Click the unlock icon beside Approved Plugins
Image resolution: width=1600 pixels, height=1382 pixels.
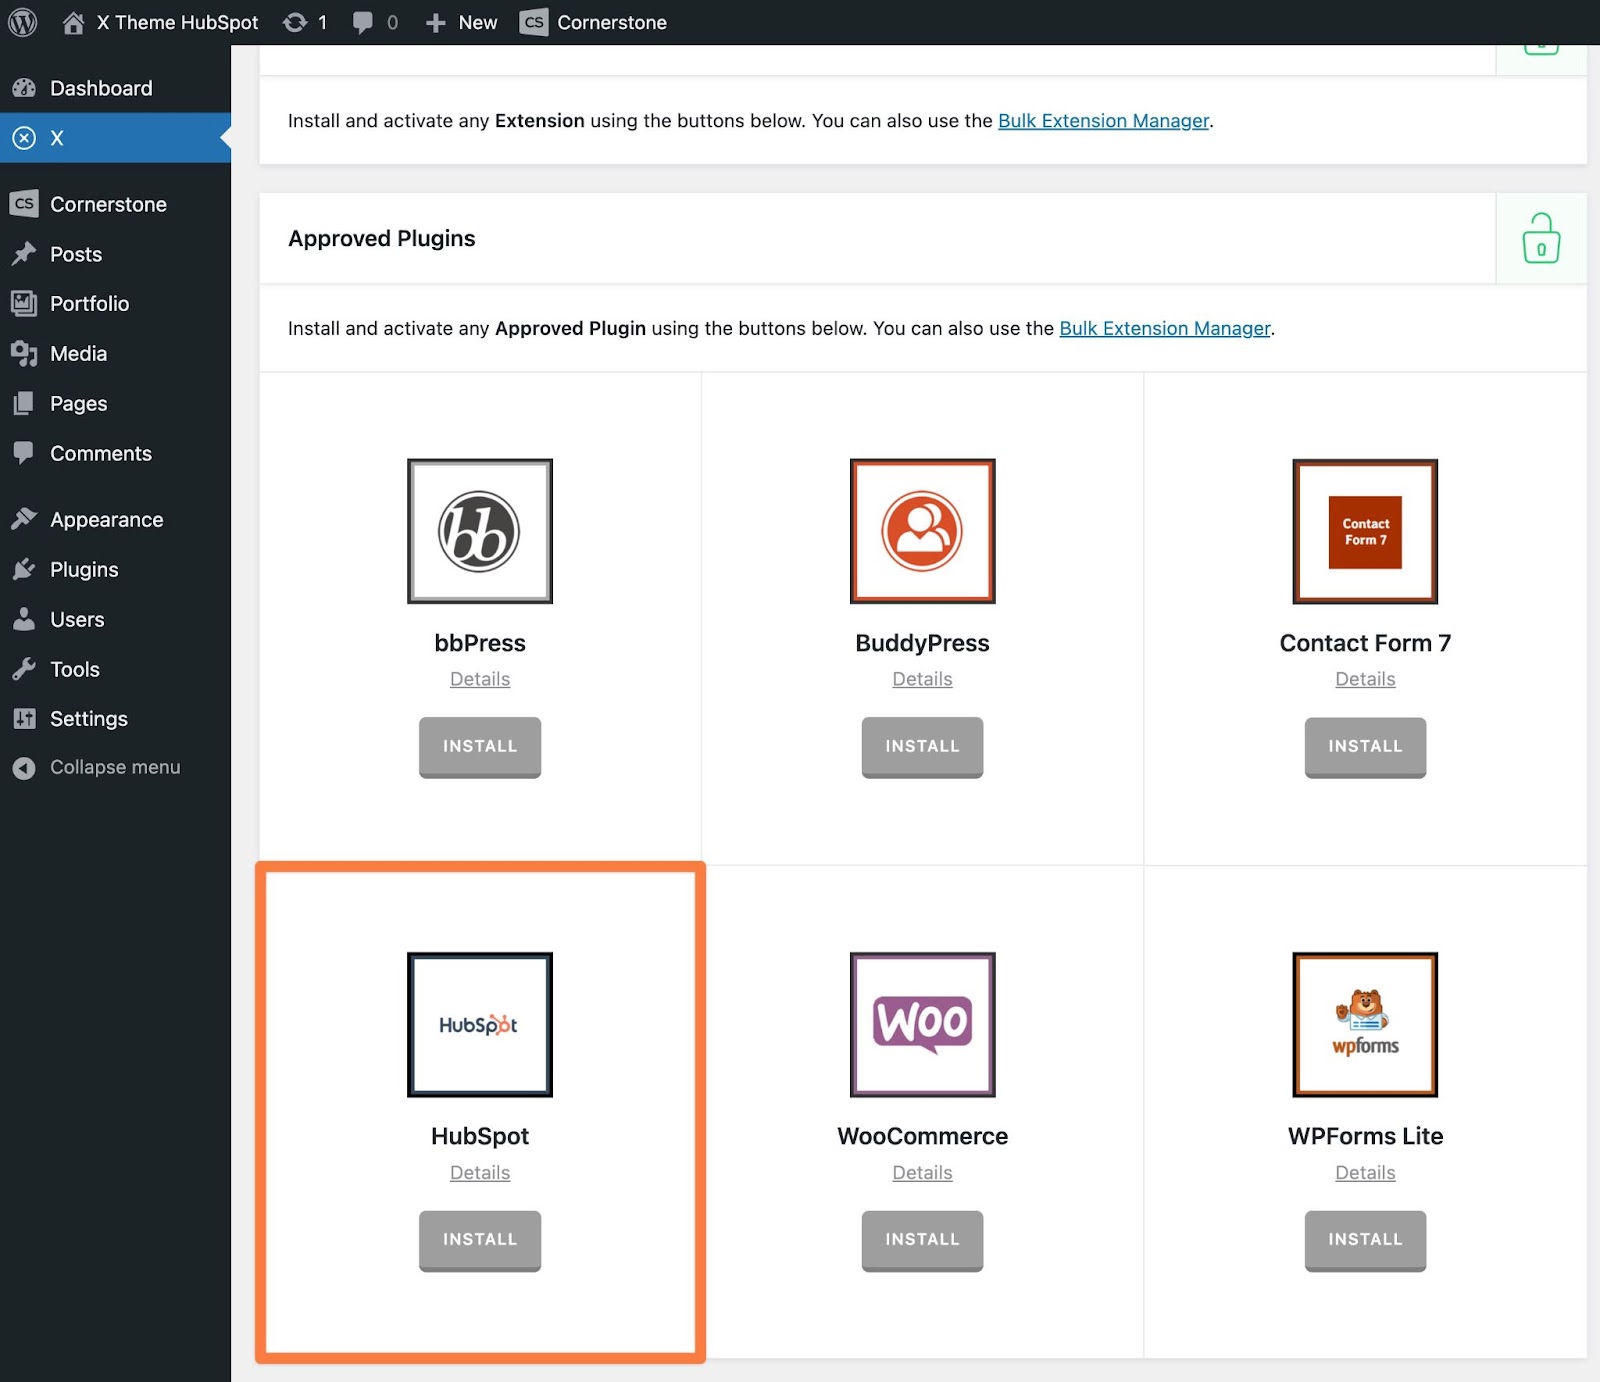1540,238
